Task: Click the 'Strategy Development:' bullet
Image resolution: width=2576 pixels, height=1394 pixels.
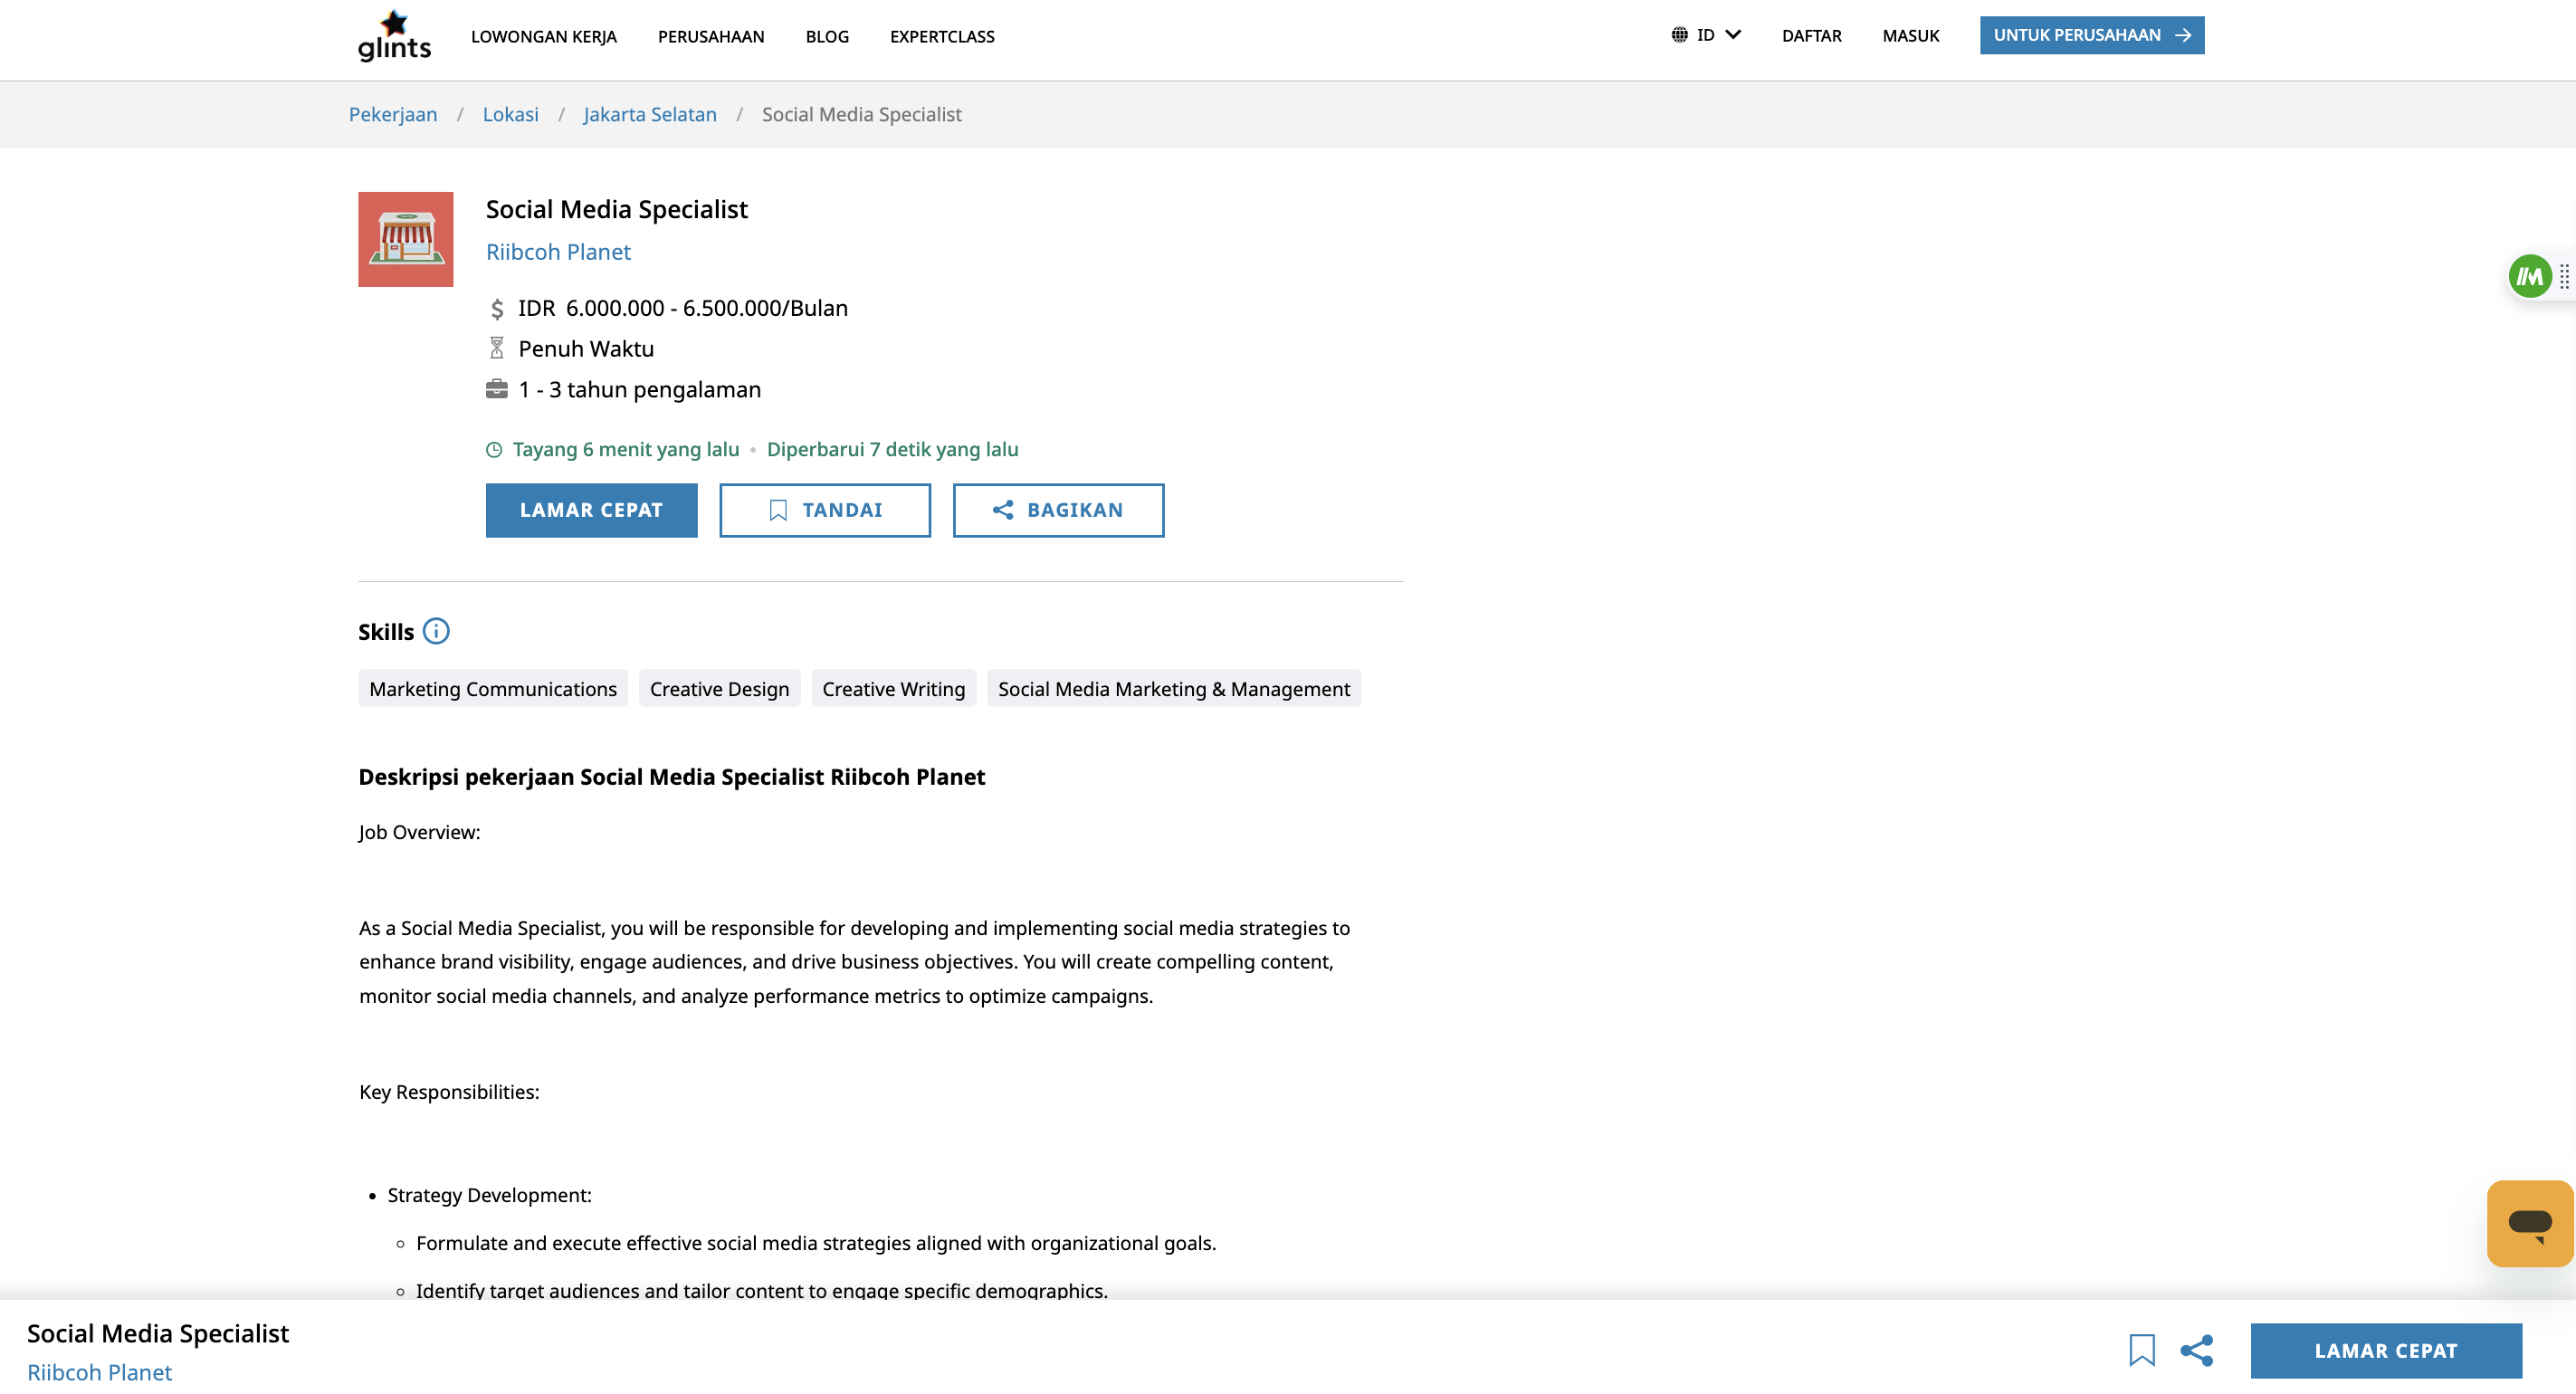Action: click(489, 1195)
